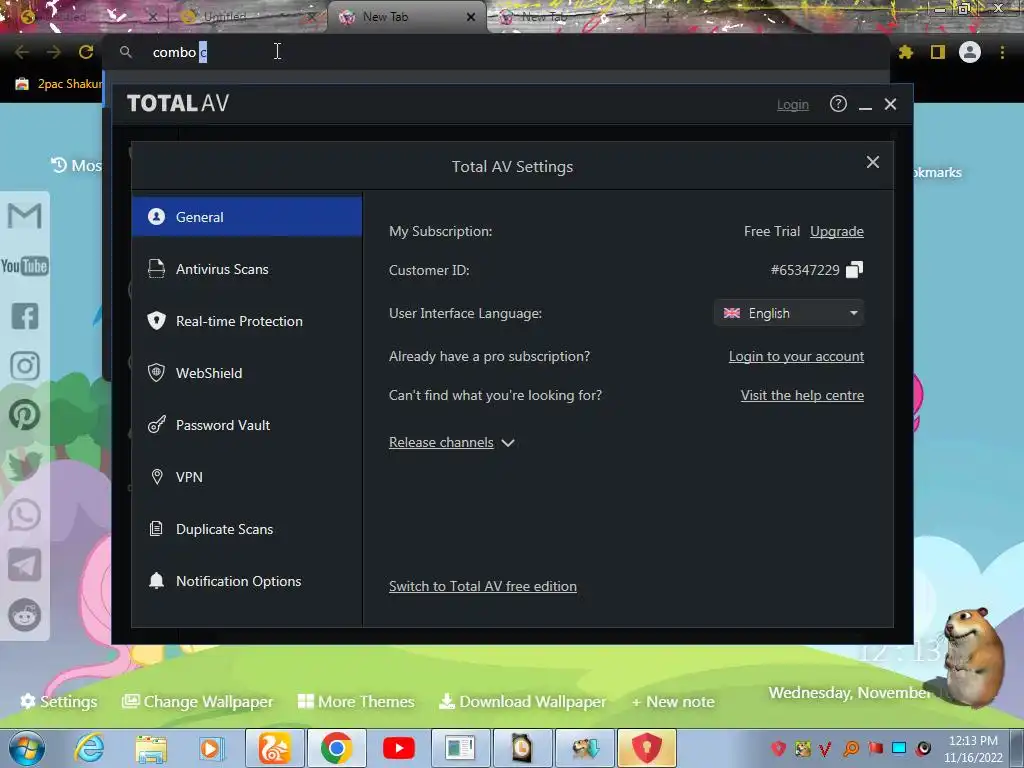
Task: Reload the page in Chrome
Action: click(86, 52)
